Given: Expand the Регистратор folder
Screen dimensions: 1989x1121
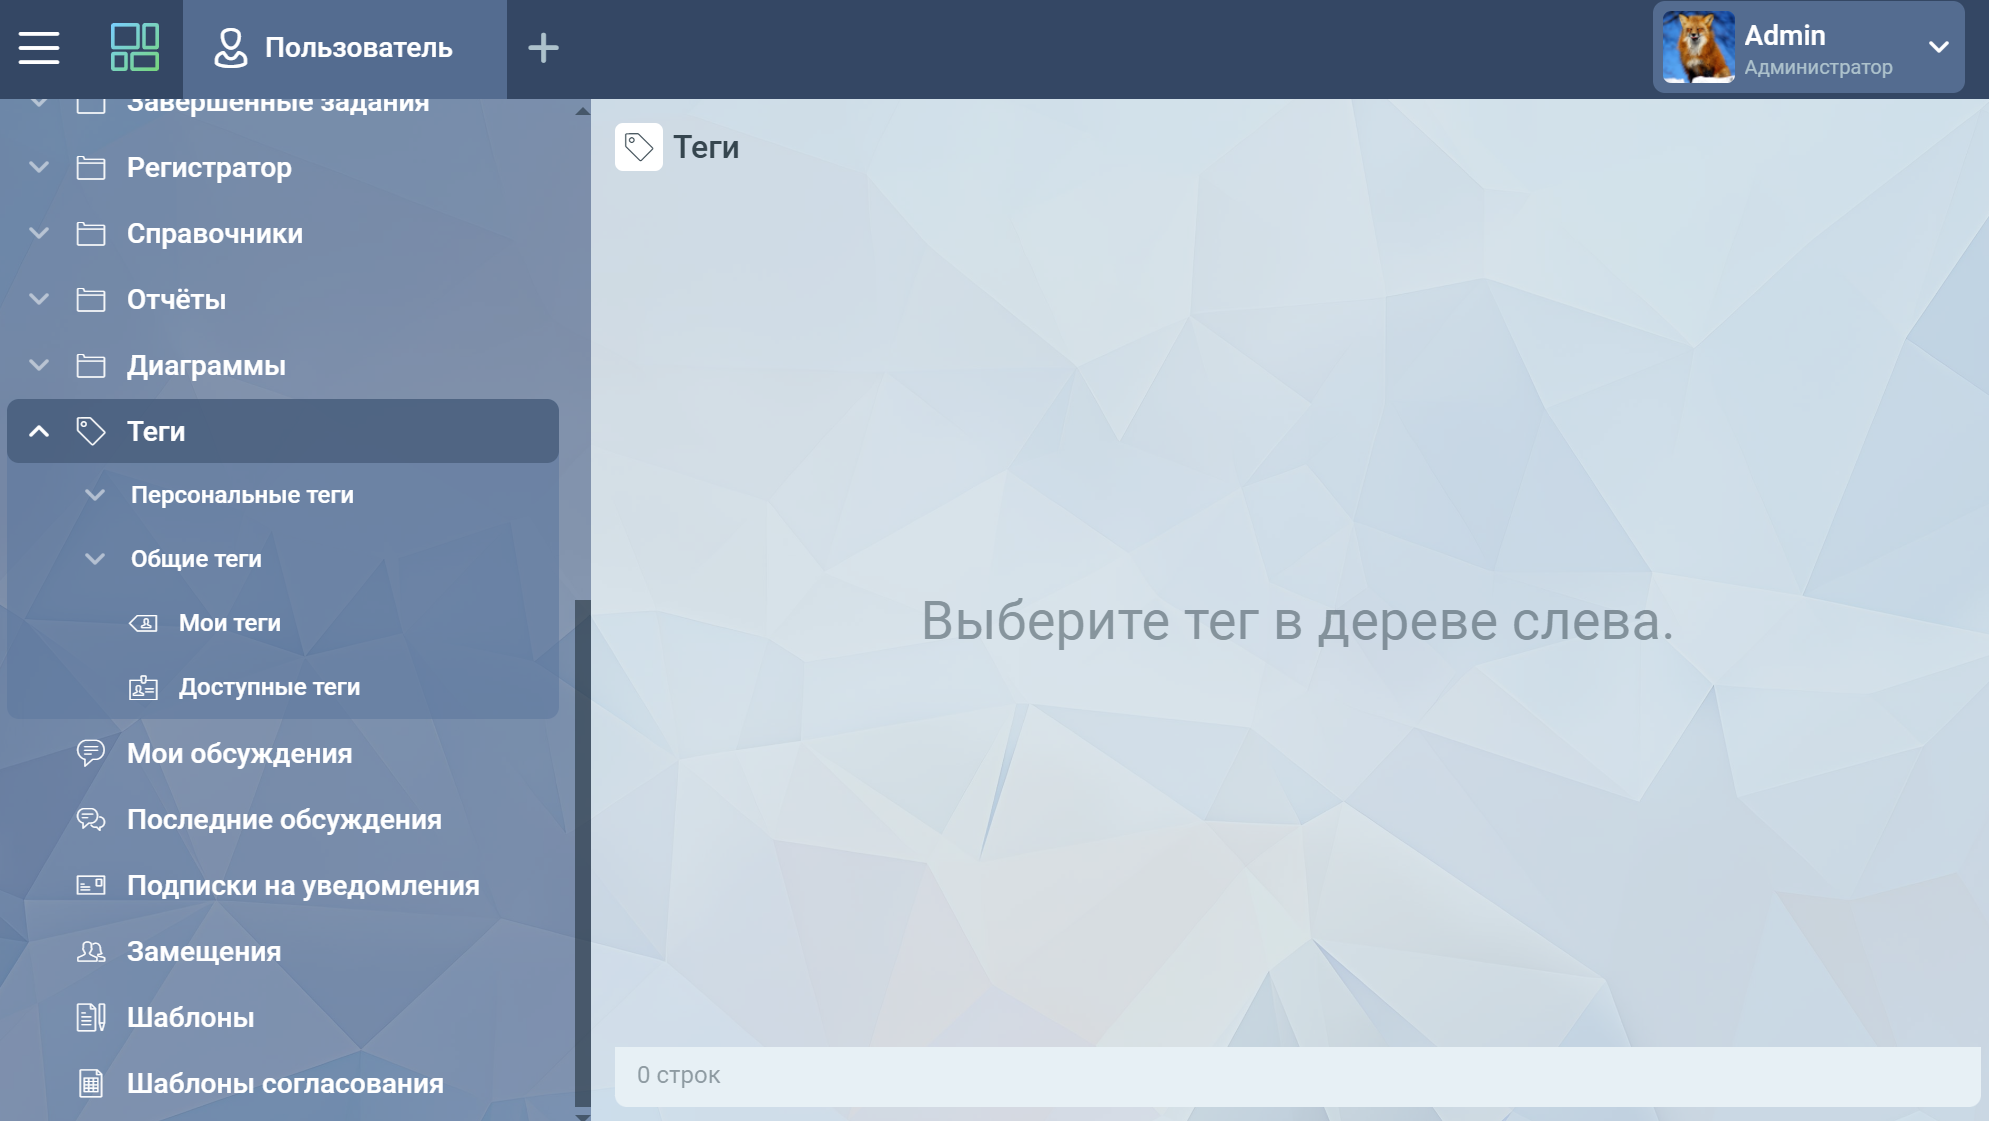Looking at the screenshot, I should coord(39,167).
